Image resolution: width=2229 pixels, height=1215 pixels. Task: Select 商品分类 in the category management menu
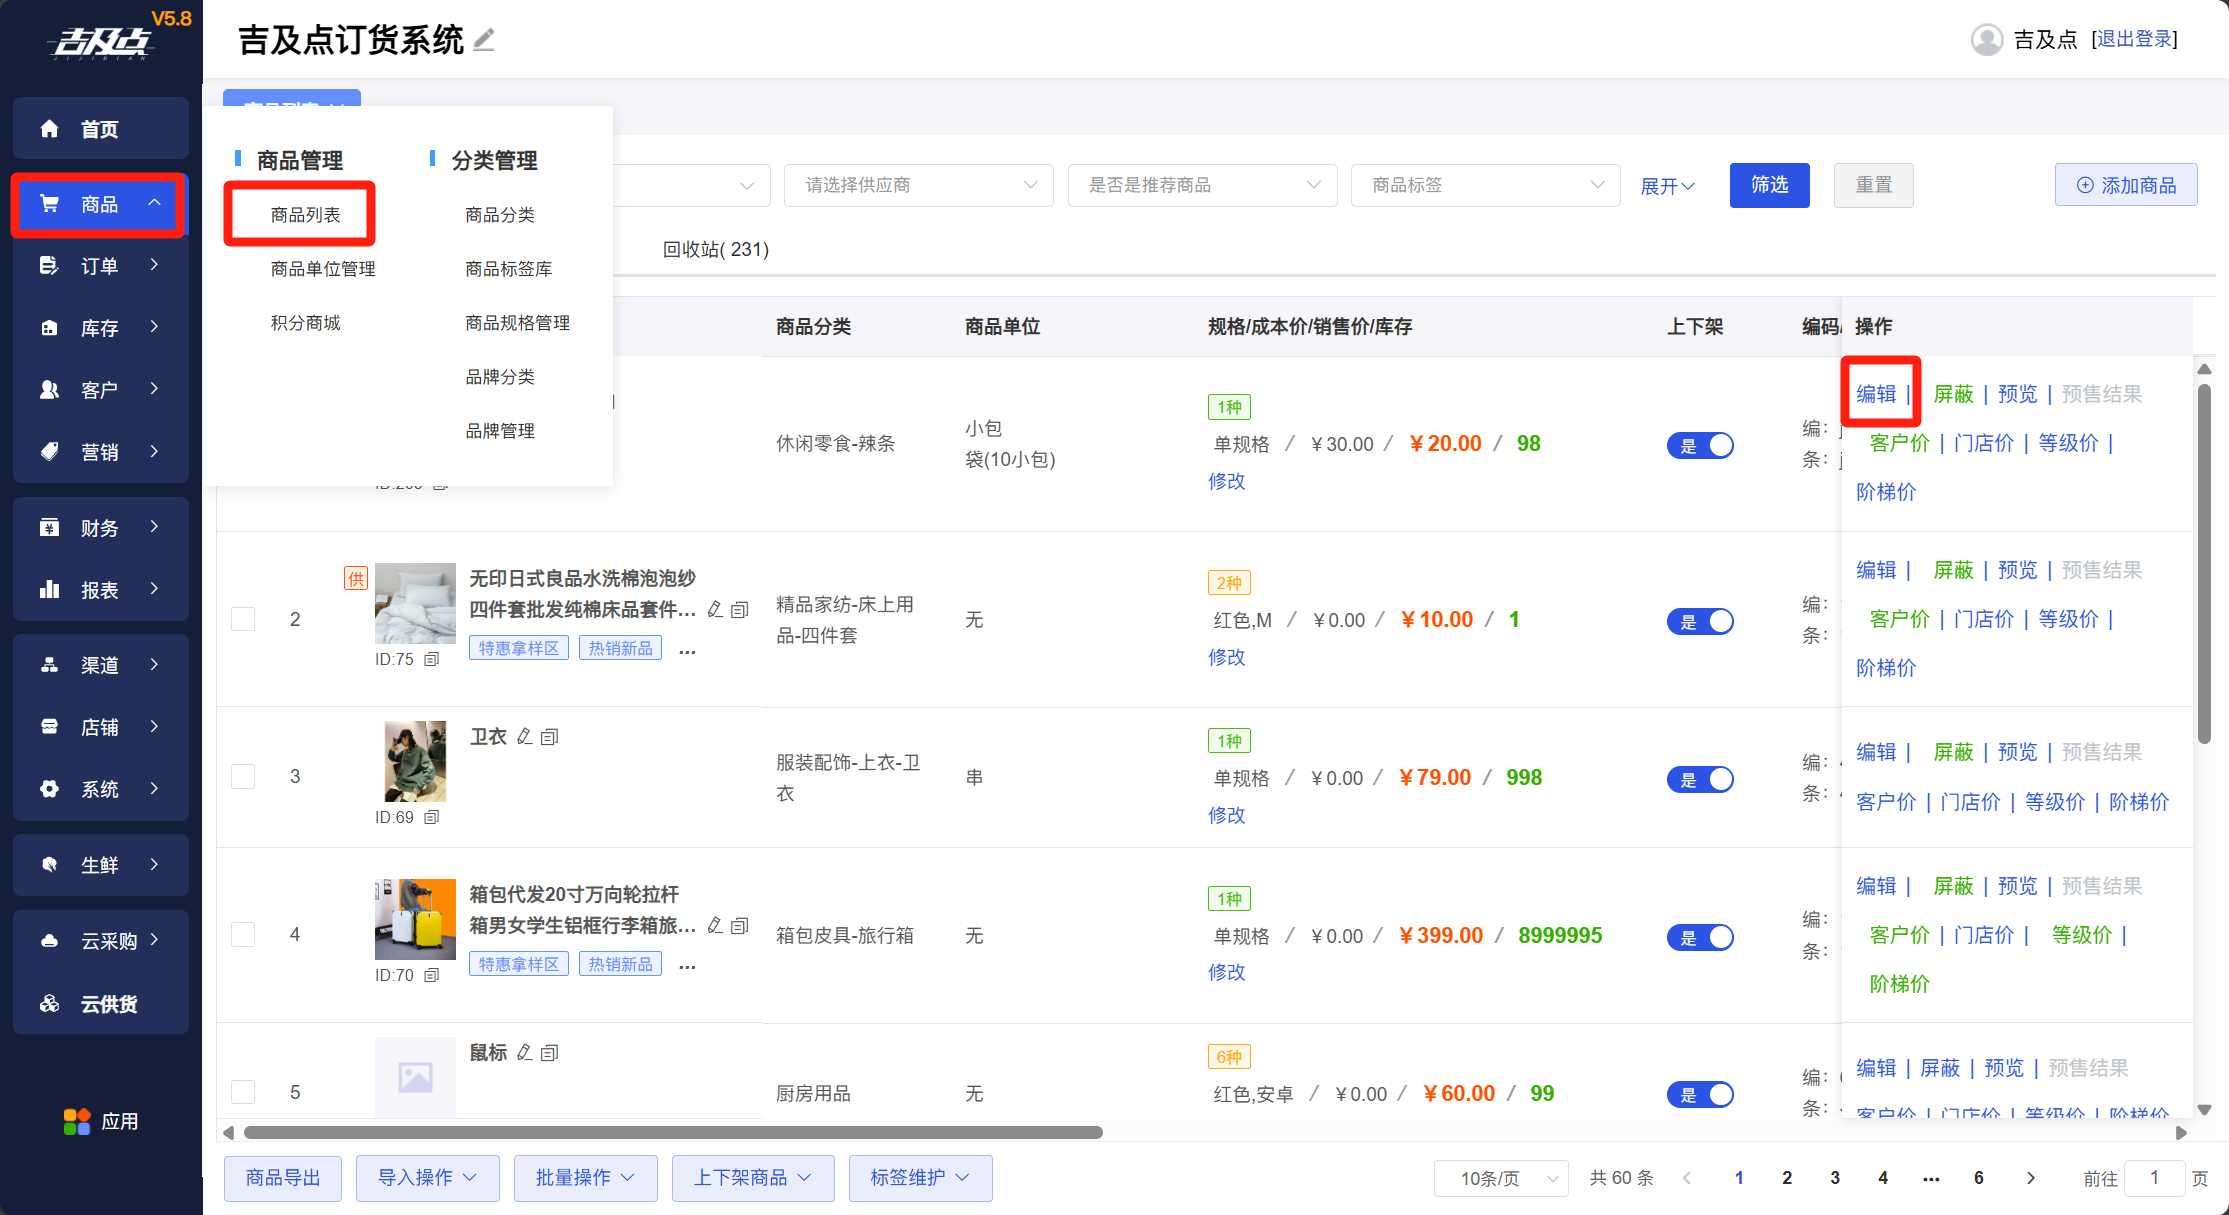point(499,215)
